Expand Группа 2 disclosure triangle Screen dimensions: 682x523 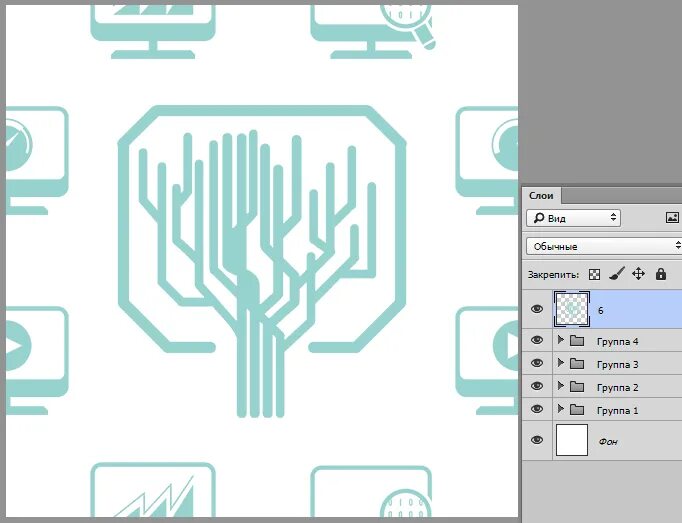pos(561,386)
